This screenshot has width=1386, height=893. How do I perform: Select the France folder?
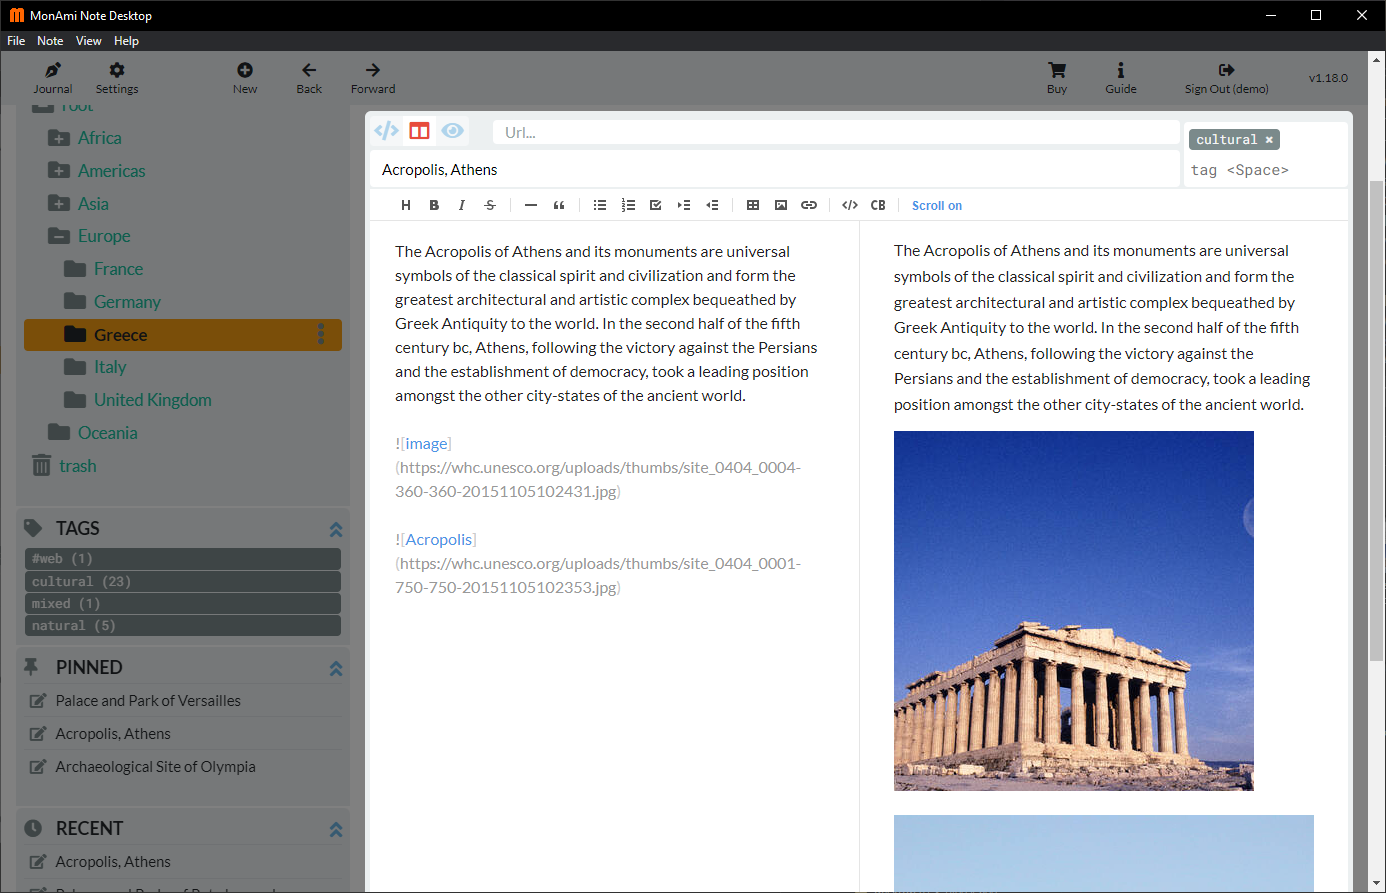click(118, 269)
